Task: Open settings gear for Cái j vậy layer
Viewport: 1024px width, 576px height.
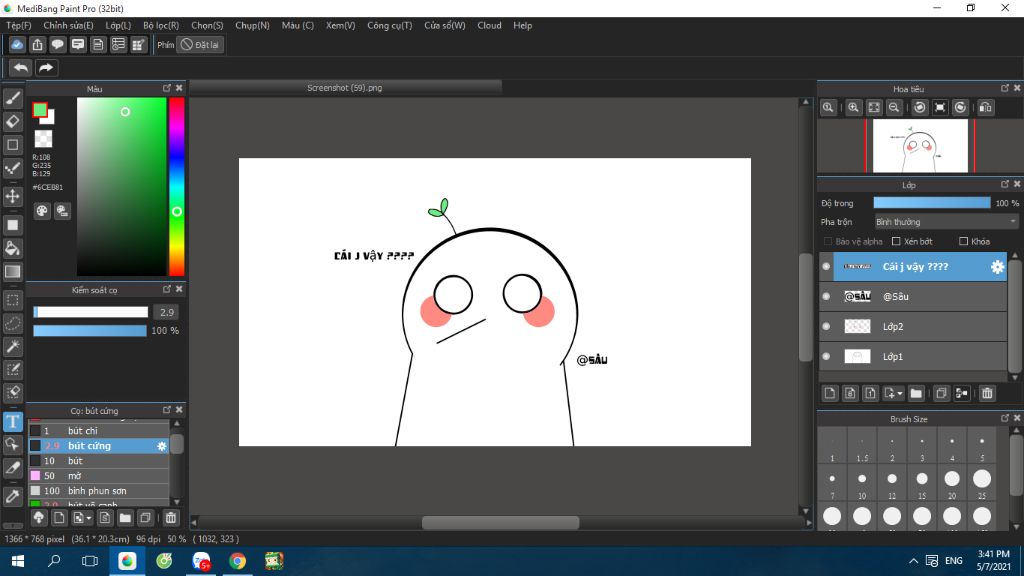Action: pyautogui.click(x=997, y=266)
